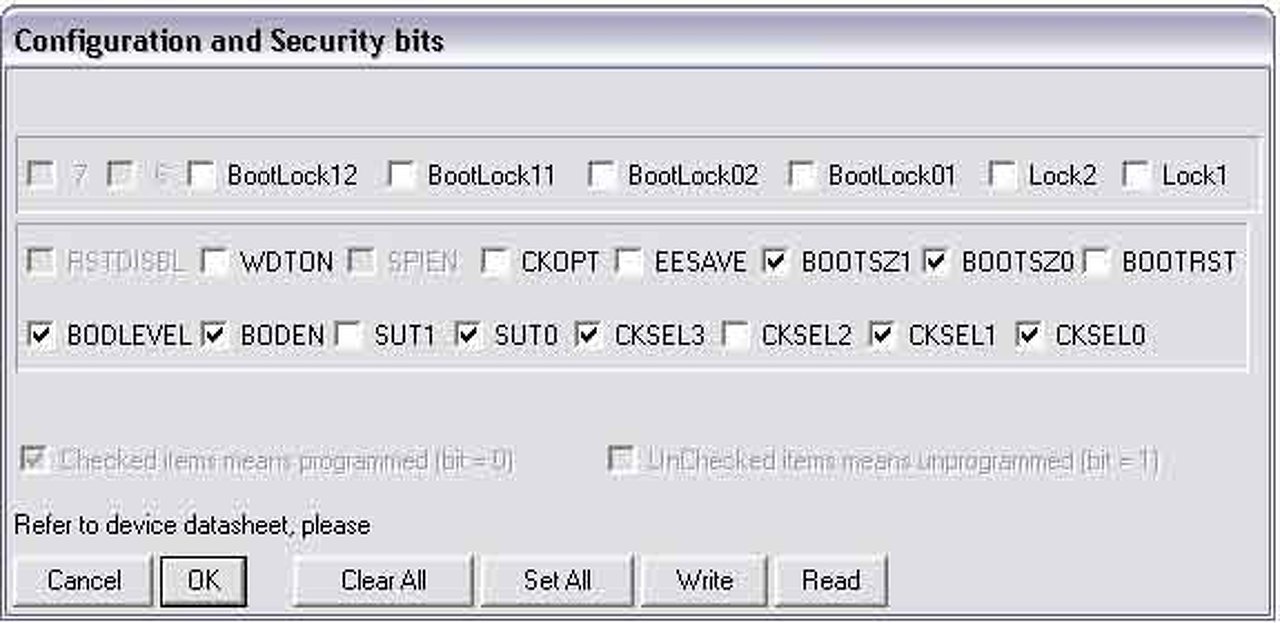Toggle the CKSEL2 clock select bit
The height and width of the screenshot is (623, 1280).
click(x=735, y=336)
